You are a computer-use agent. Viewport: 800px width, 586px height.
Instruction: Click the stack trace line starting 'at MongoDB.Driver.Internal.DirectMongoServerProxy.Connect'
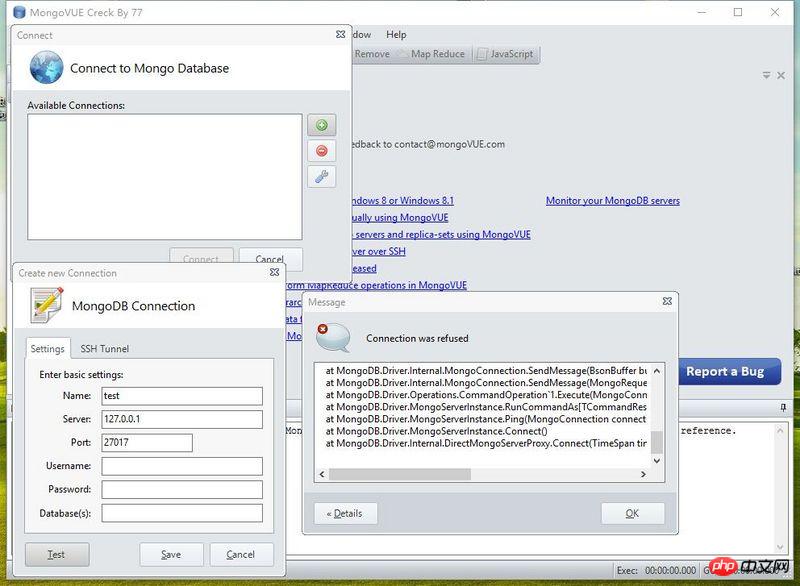(486, 443)
